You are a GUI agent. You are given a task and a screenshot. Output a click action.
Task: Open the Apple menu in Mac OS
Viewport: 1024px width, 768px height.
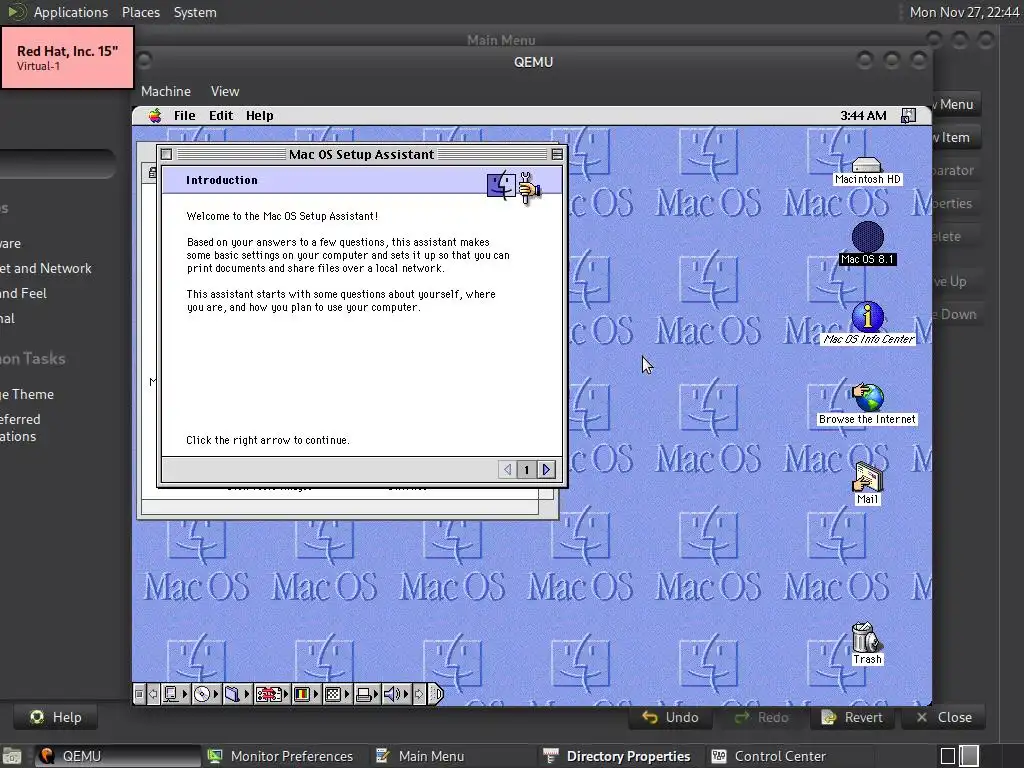click(155, 116)
